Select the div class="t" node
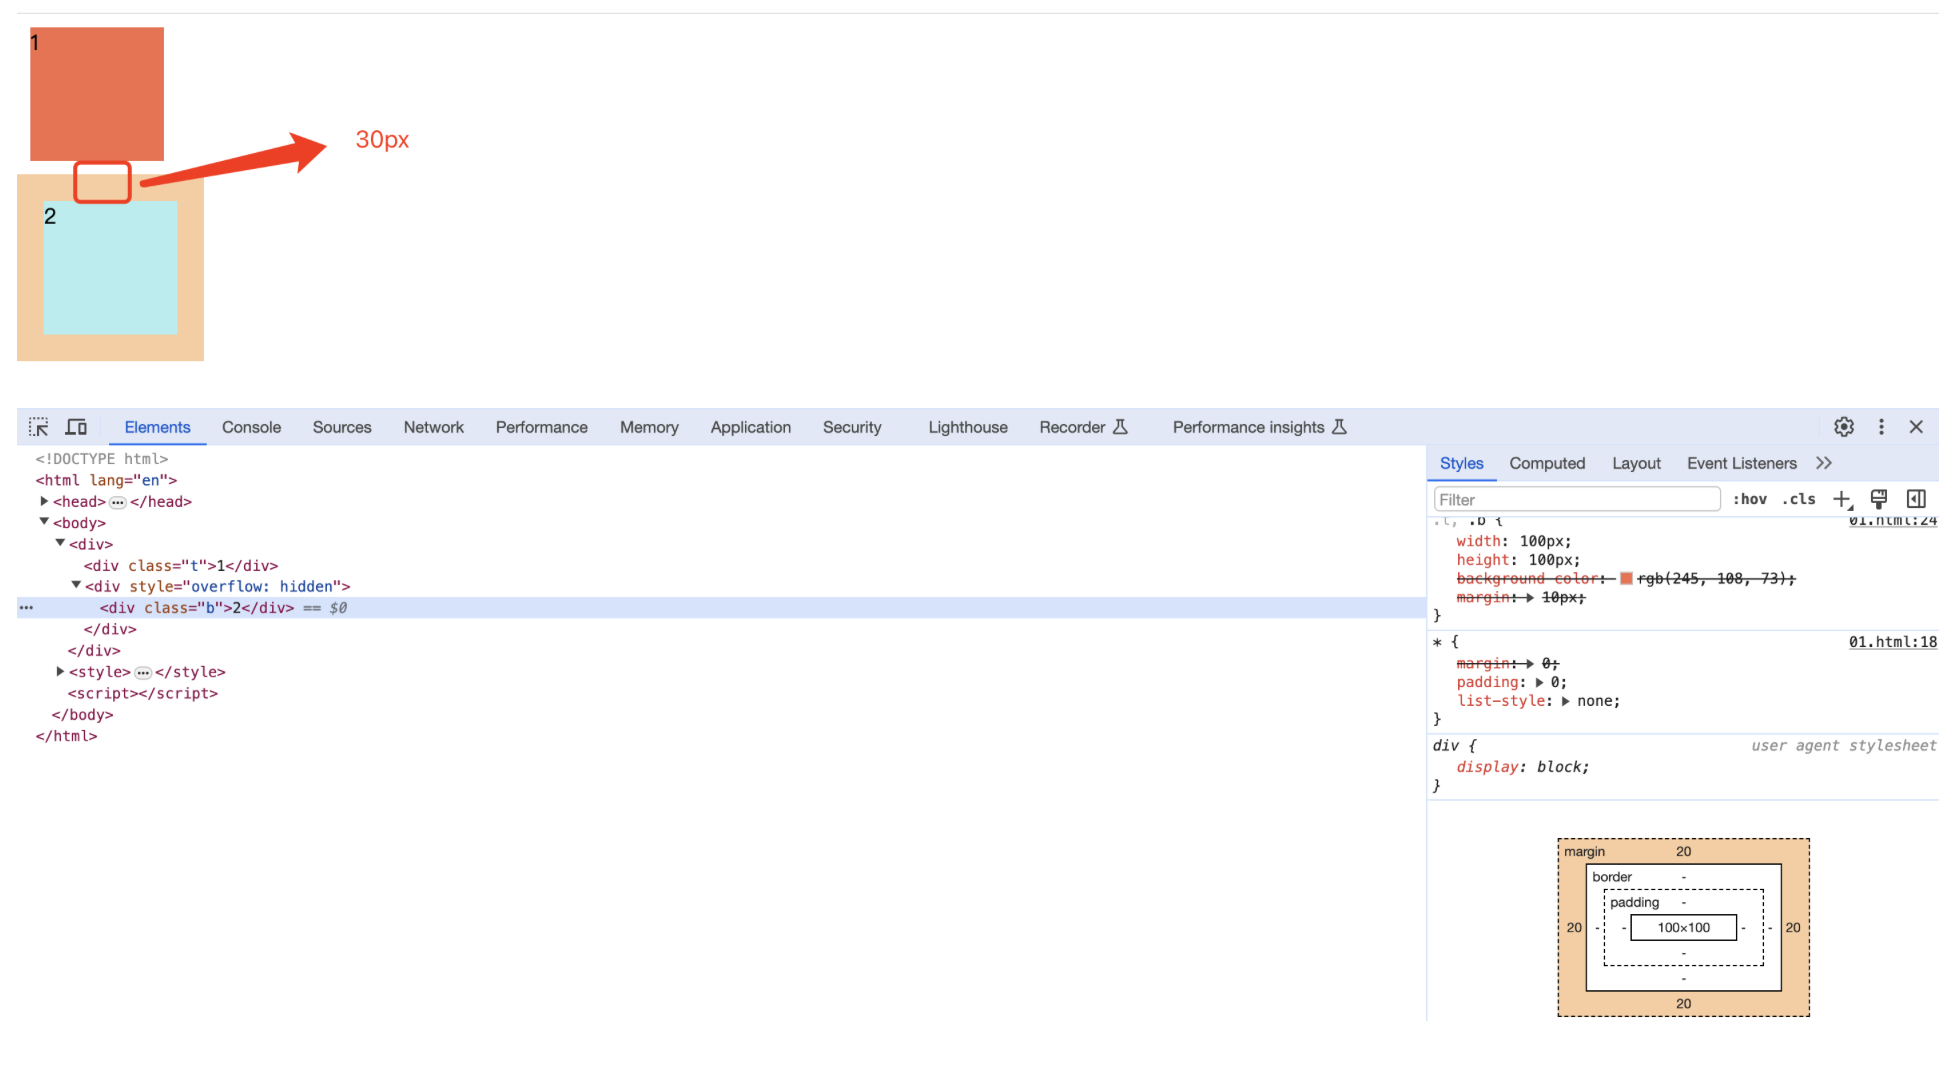Screen dimensions: 1954x1072 (x=181, y=565)
